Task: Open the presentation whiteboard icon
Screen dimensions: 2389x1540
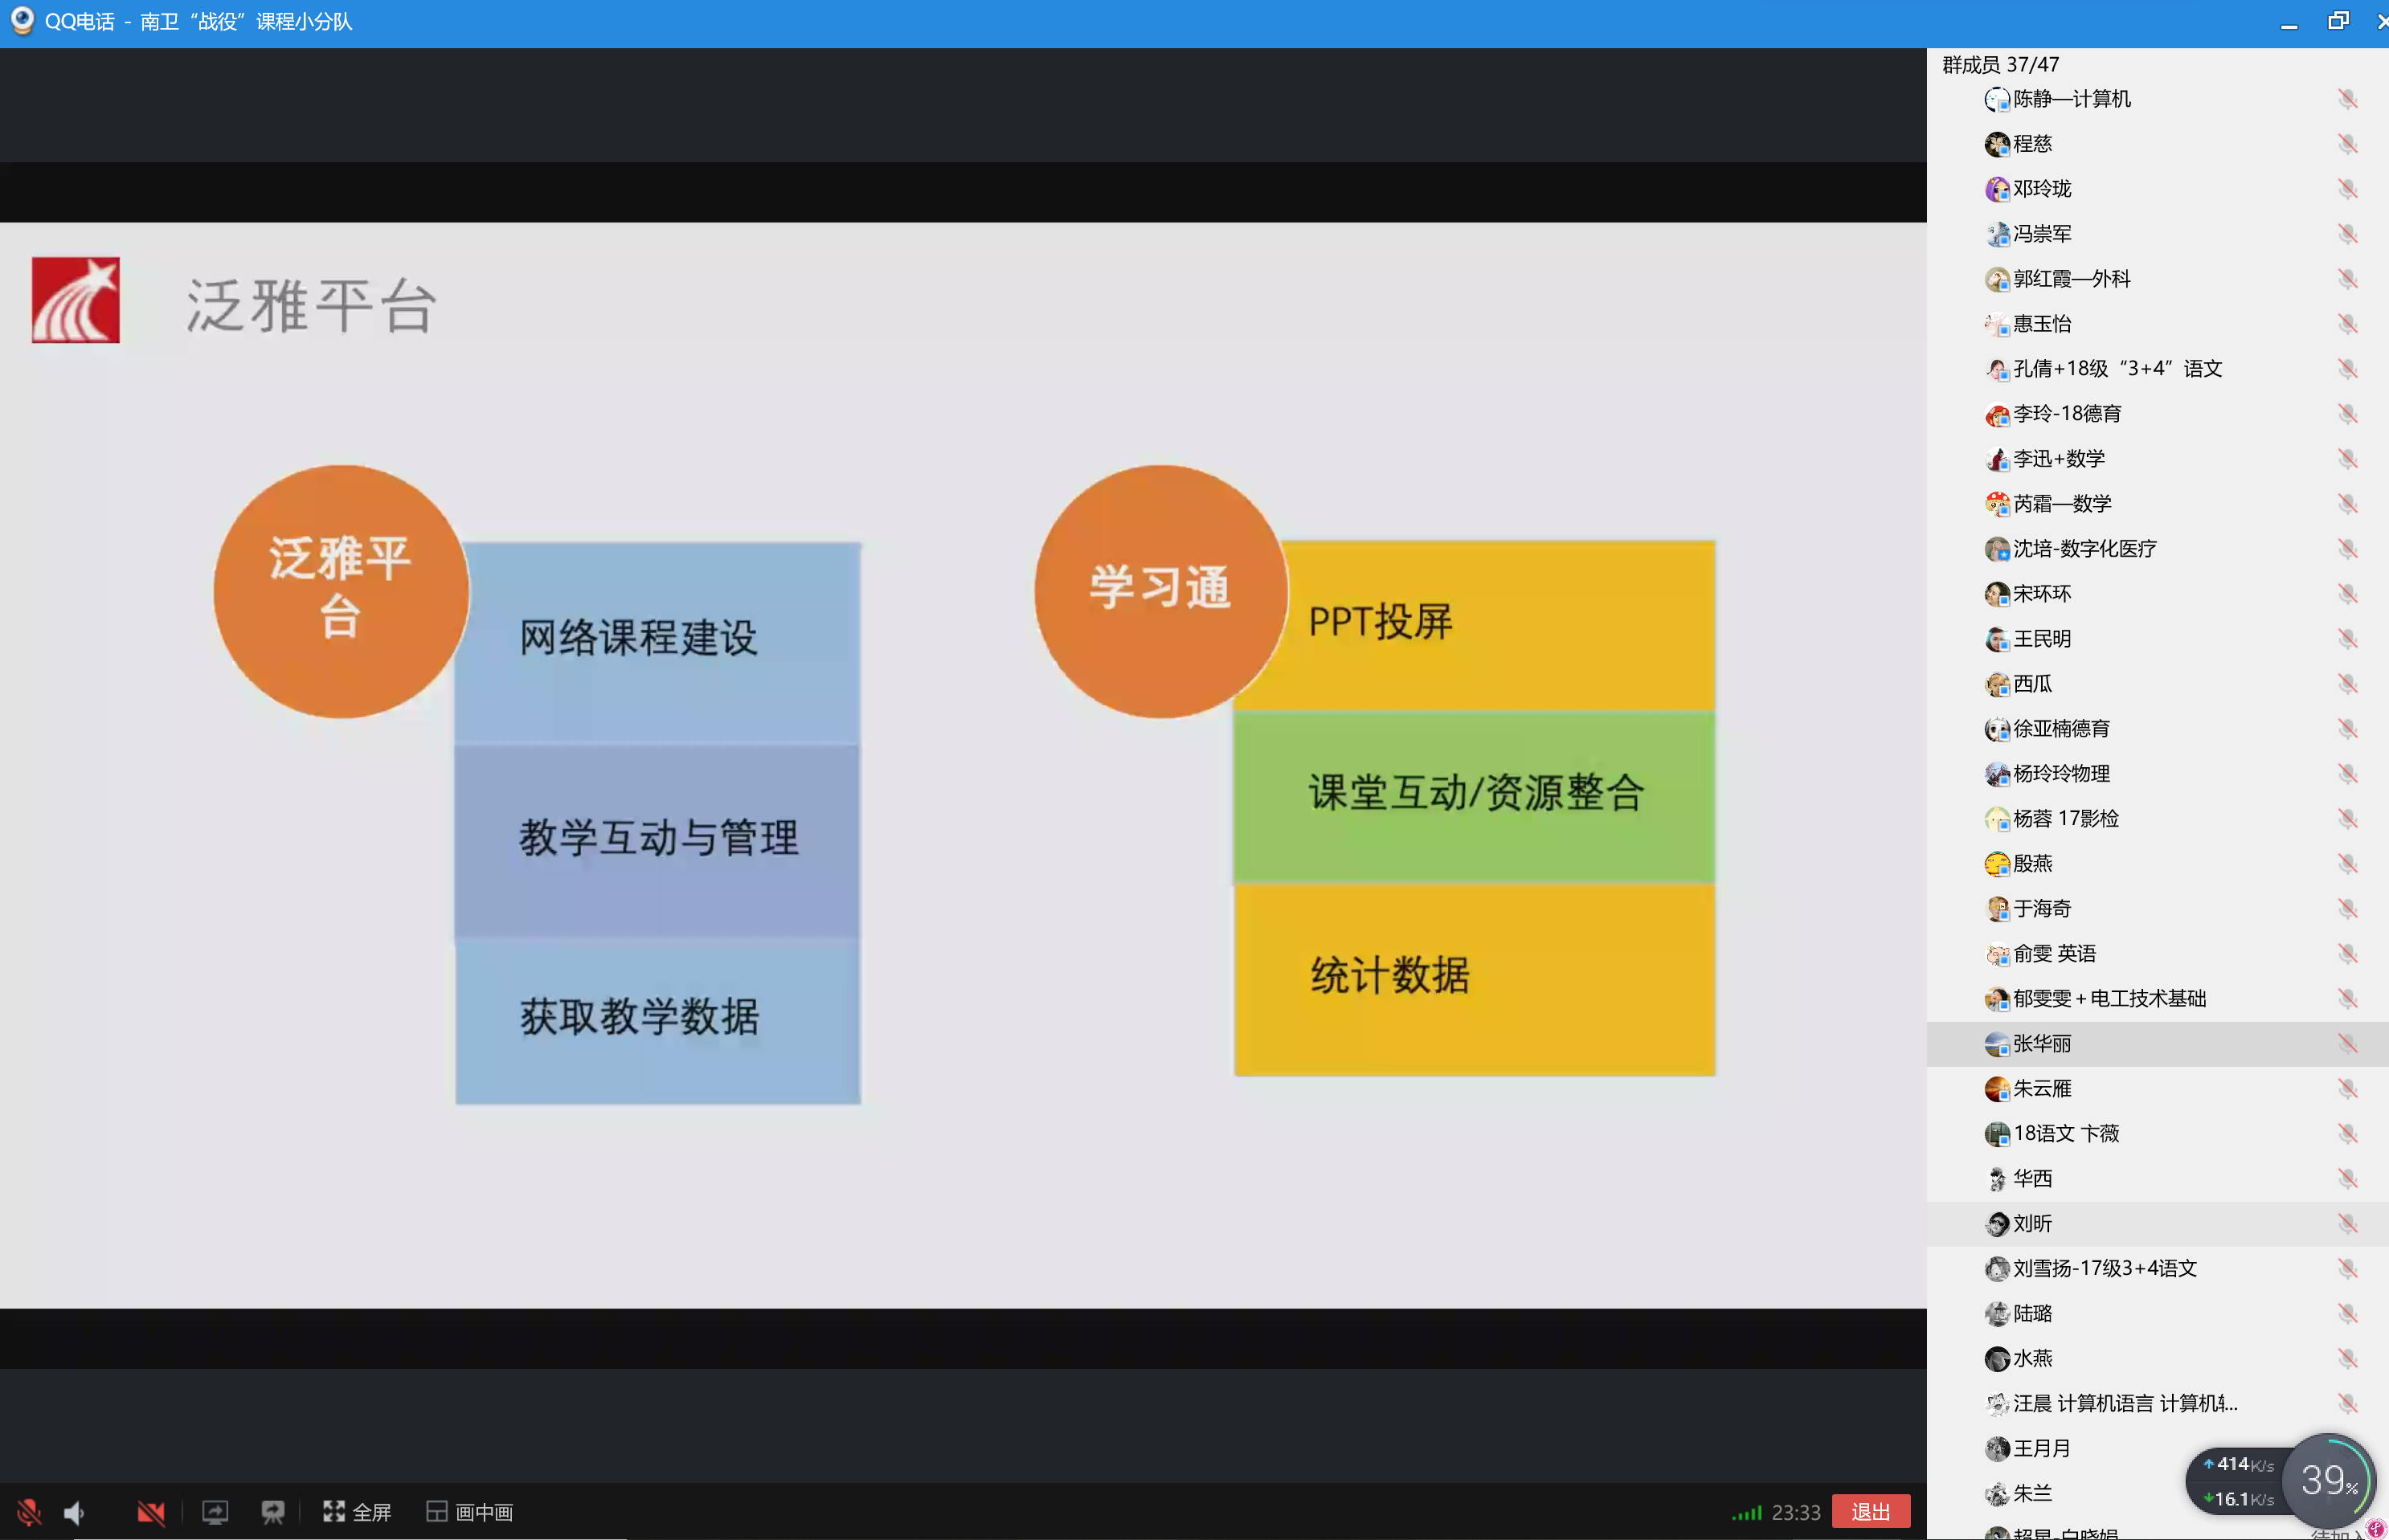Action: pyautogui.click(x=272, y=1512)
